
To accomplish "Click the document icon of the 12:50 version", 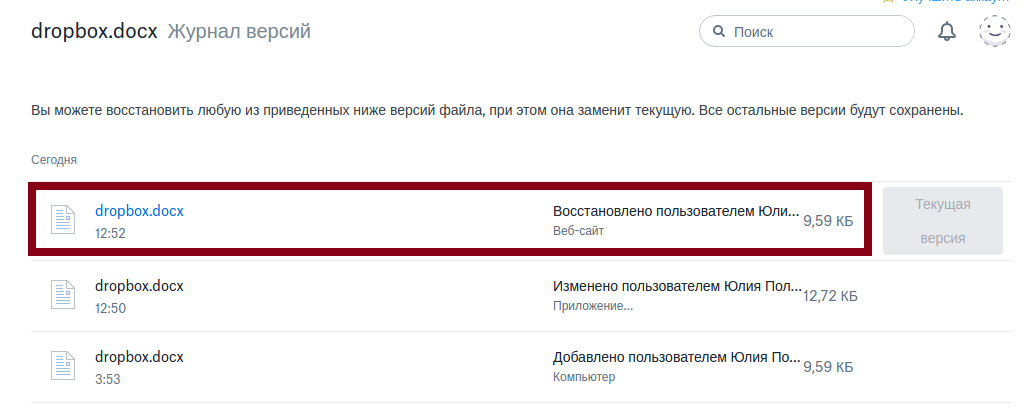I will [64, 294].
